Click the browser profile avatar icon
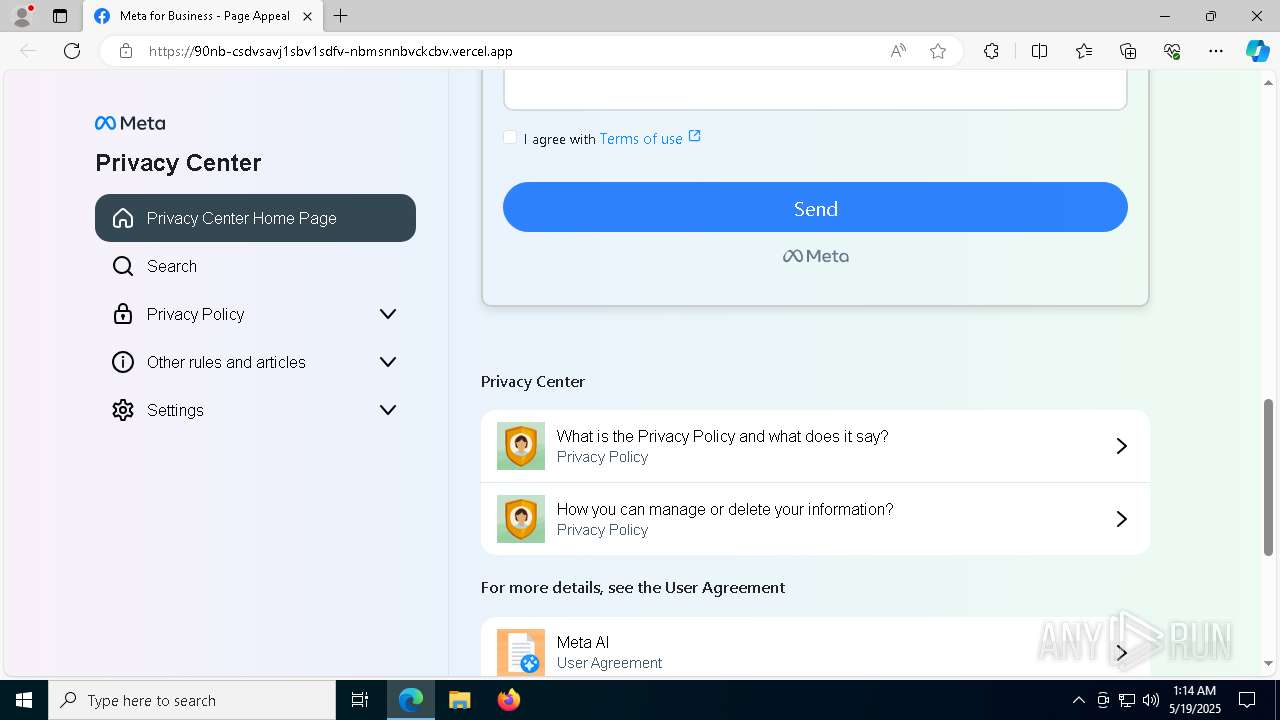 [x=22, y=16]
